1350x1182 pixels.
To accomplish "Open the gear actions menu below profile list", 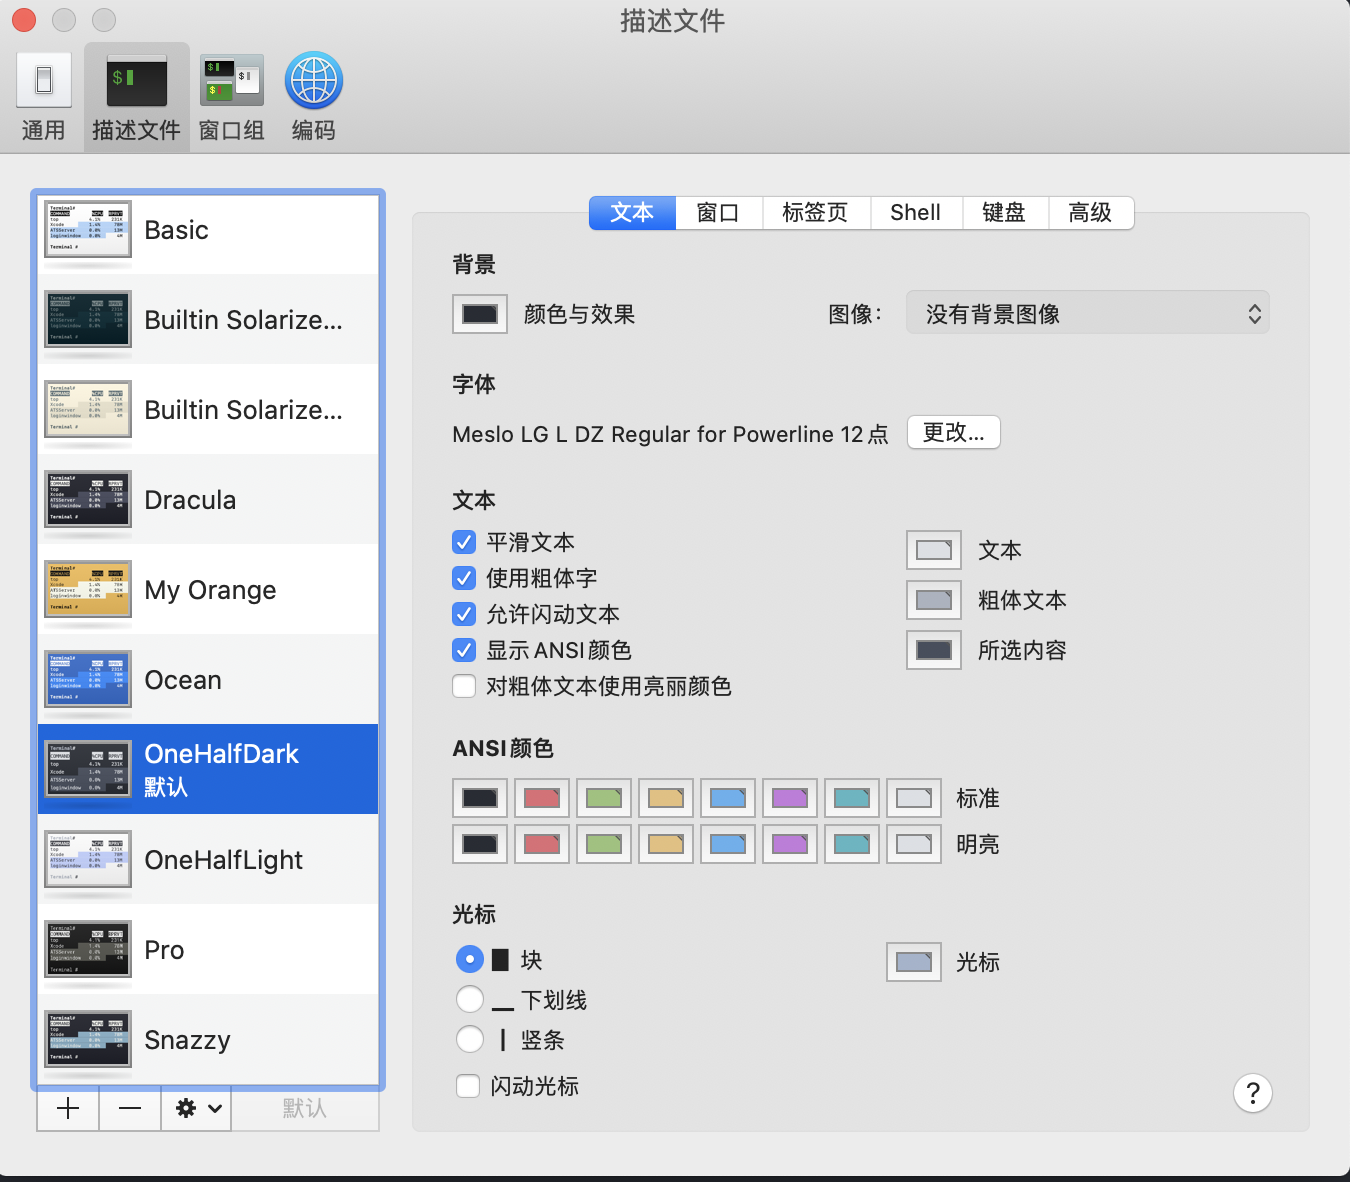I will [197, 1108].
